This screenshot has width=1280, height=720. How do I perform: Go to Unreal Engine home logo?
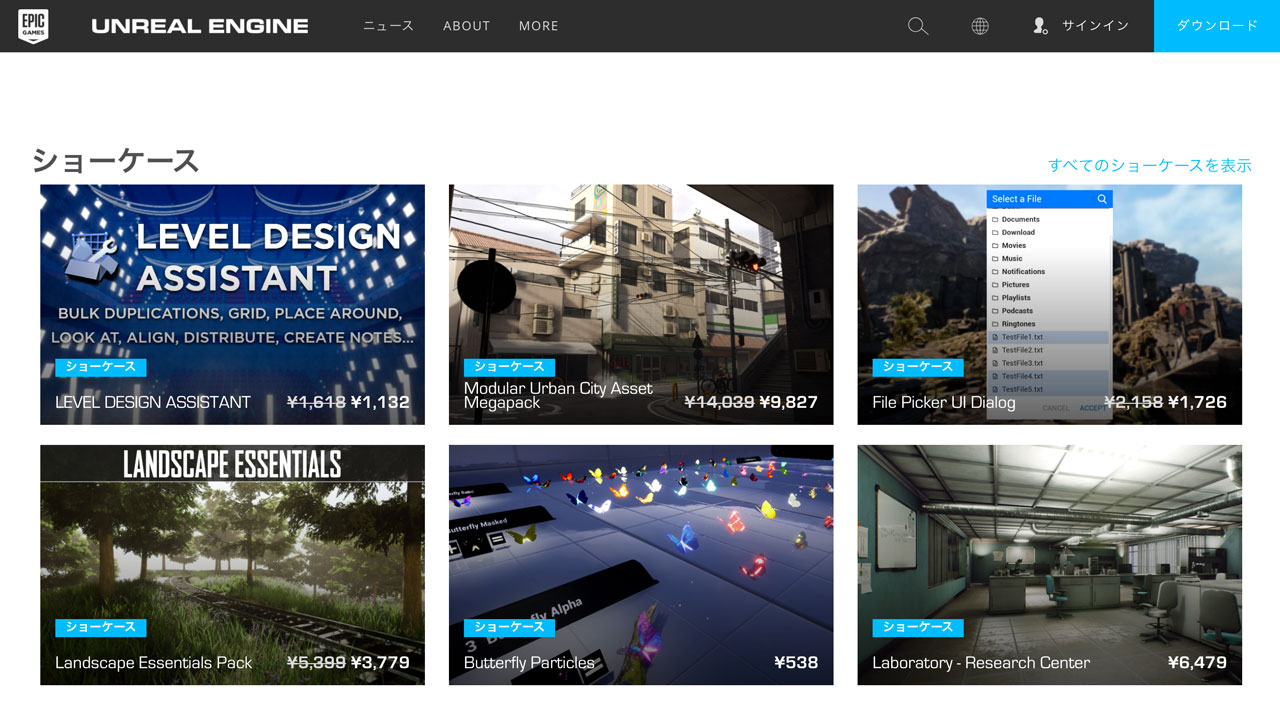pos(200,26)
